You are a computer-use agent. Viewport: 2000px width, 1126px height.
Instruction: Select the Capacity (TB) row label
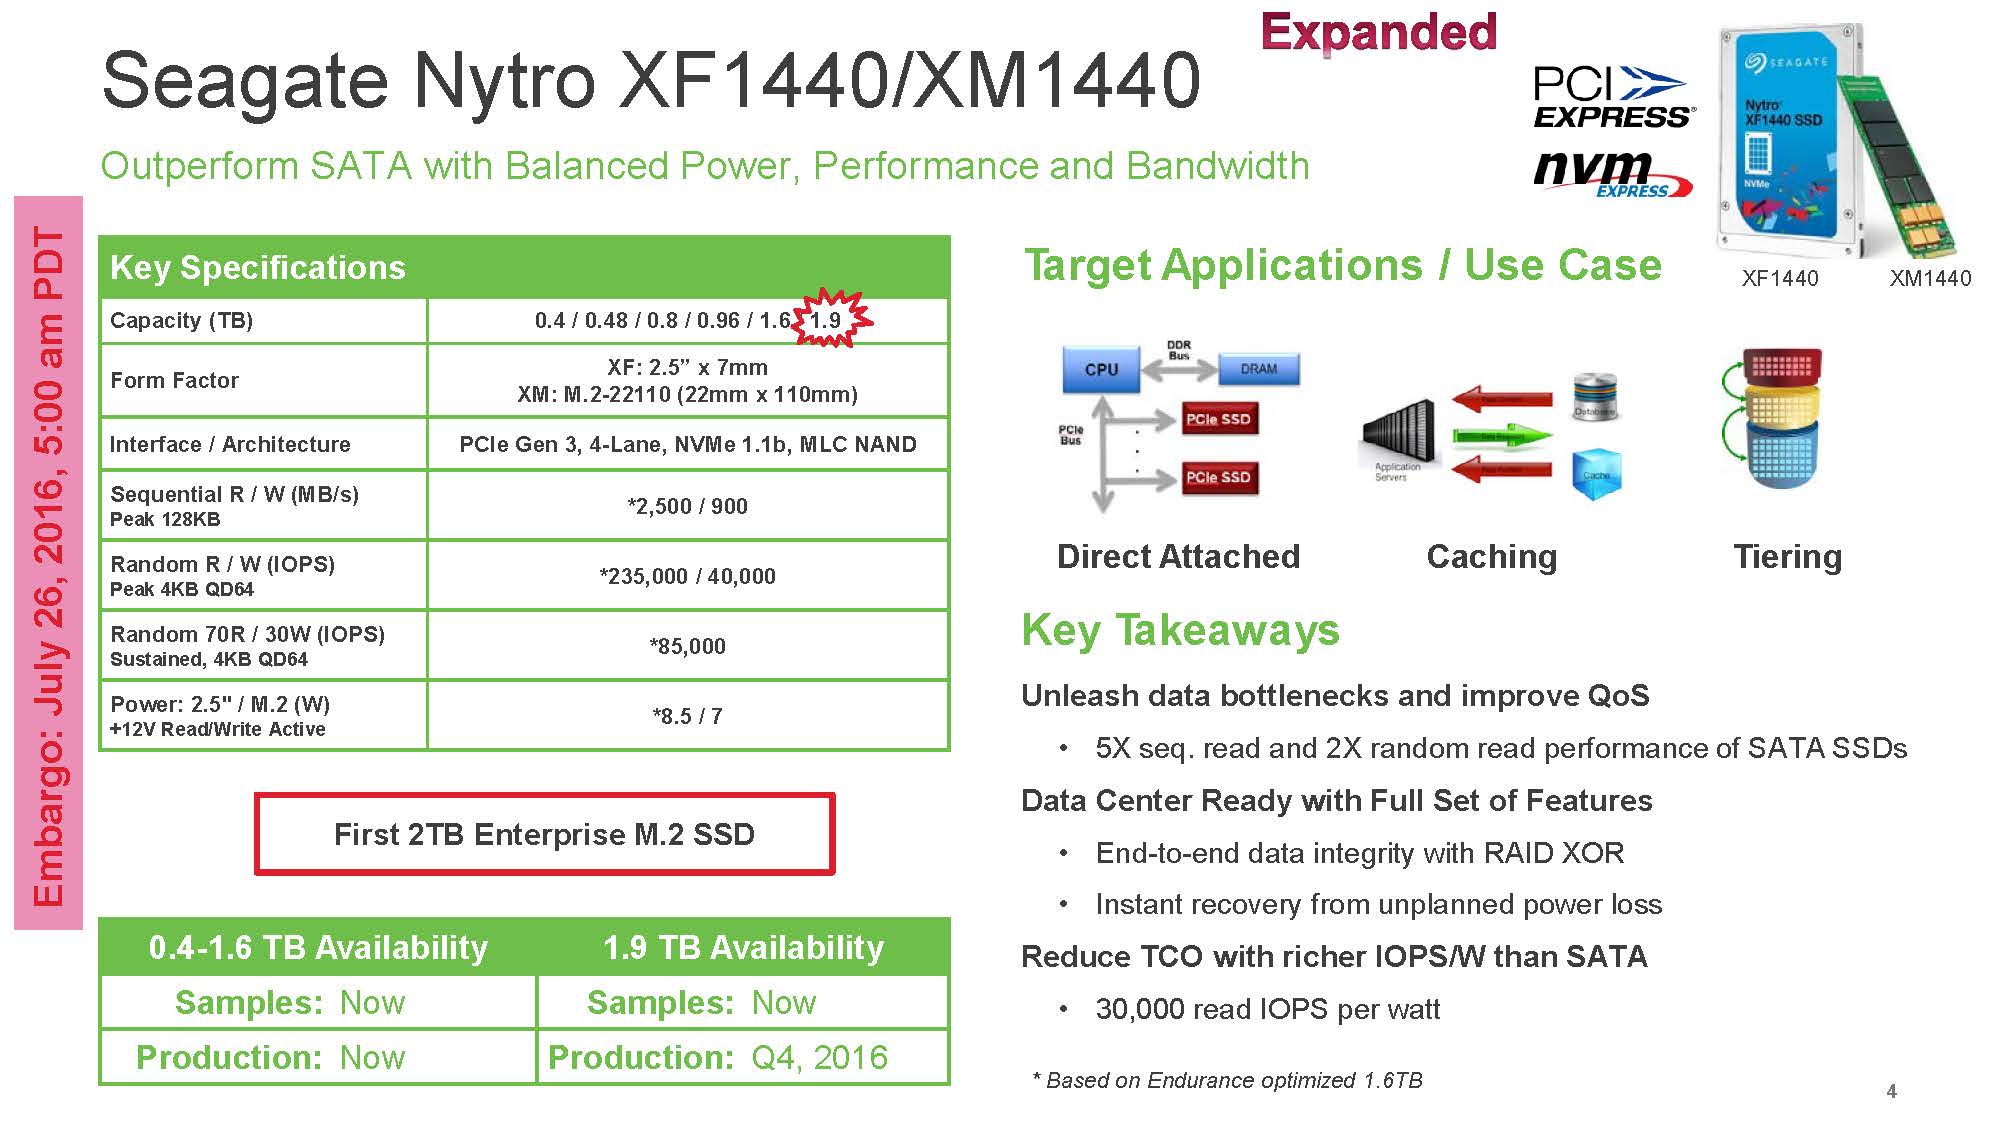coord(181,321)
